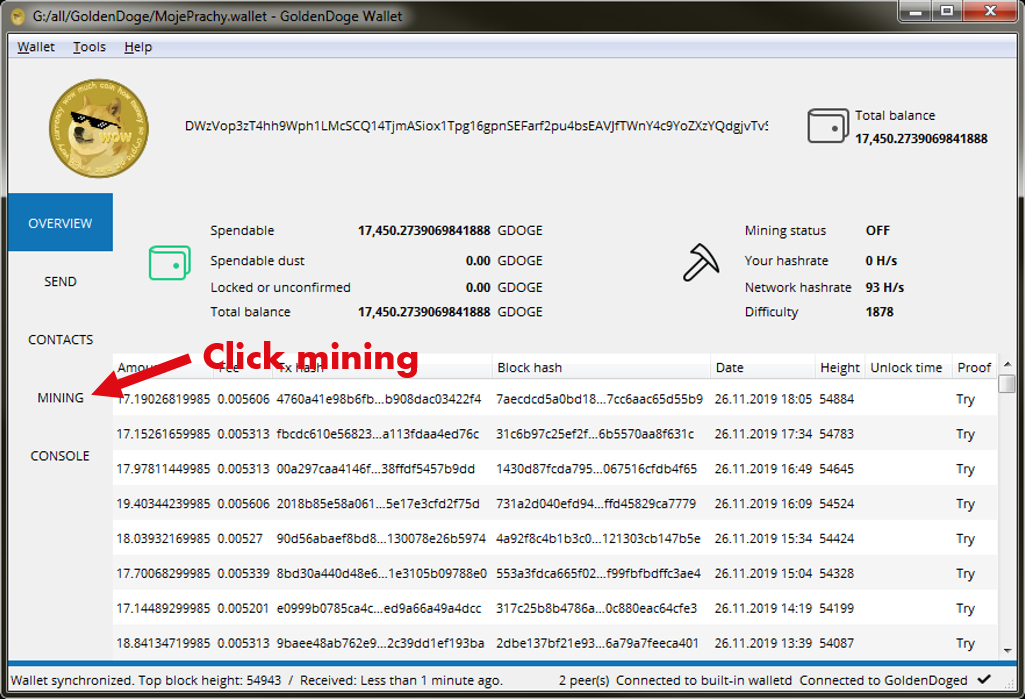
Task: Select tx hash 4760a41e98b6fb...b908dac03422f4
Action: [378, 399]
